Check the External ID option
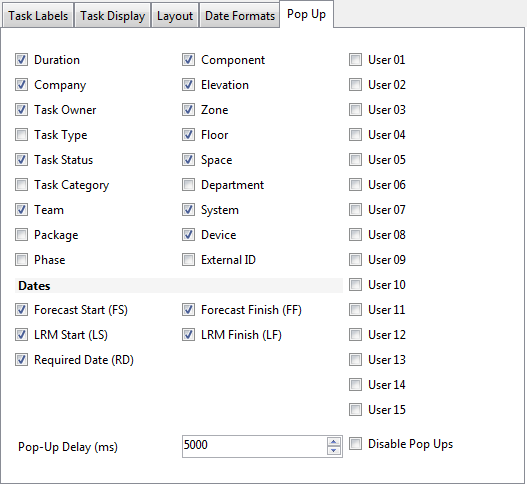The height and width of the screenshot is (485, 527). coord(189,260)
